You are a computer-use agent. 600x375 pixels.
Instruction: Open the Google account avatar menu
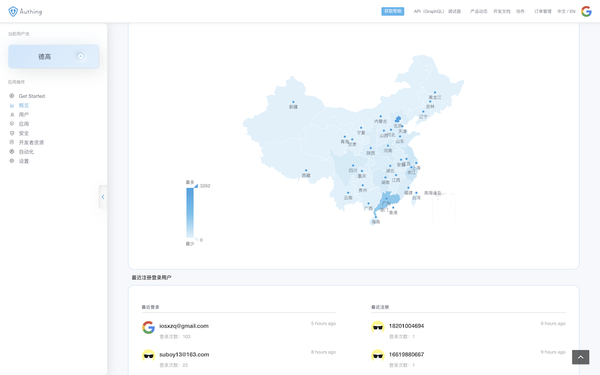[x=586, y=11]
